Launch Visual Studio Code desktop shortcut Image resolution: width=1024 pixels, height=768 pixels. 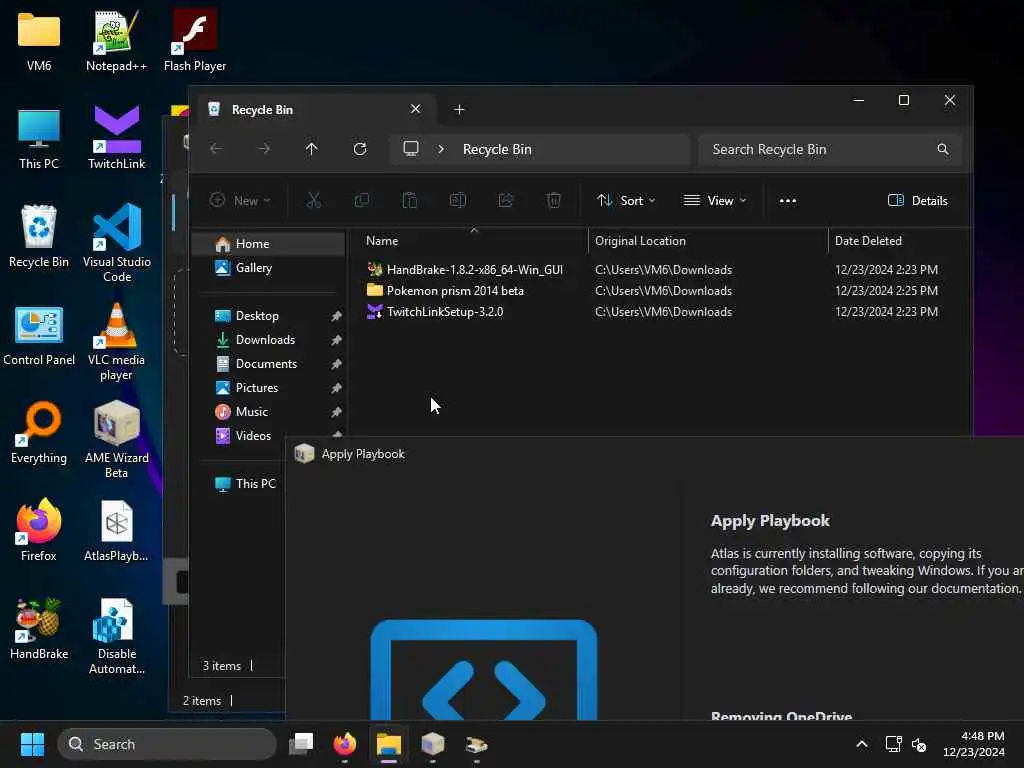click(x=116, y=244)
